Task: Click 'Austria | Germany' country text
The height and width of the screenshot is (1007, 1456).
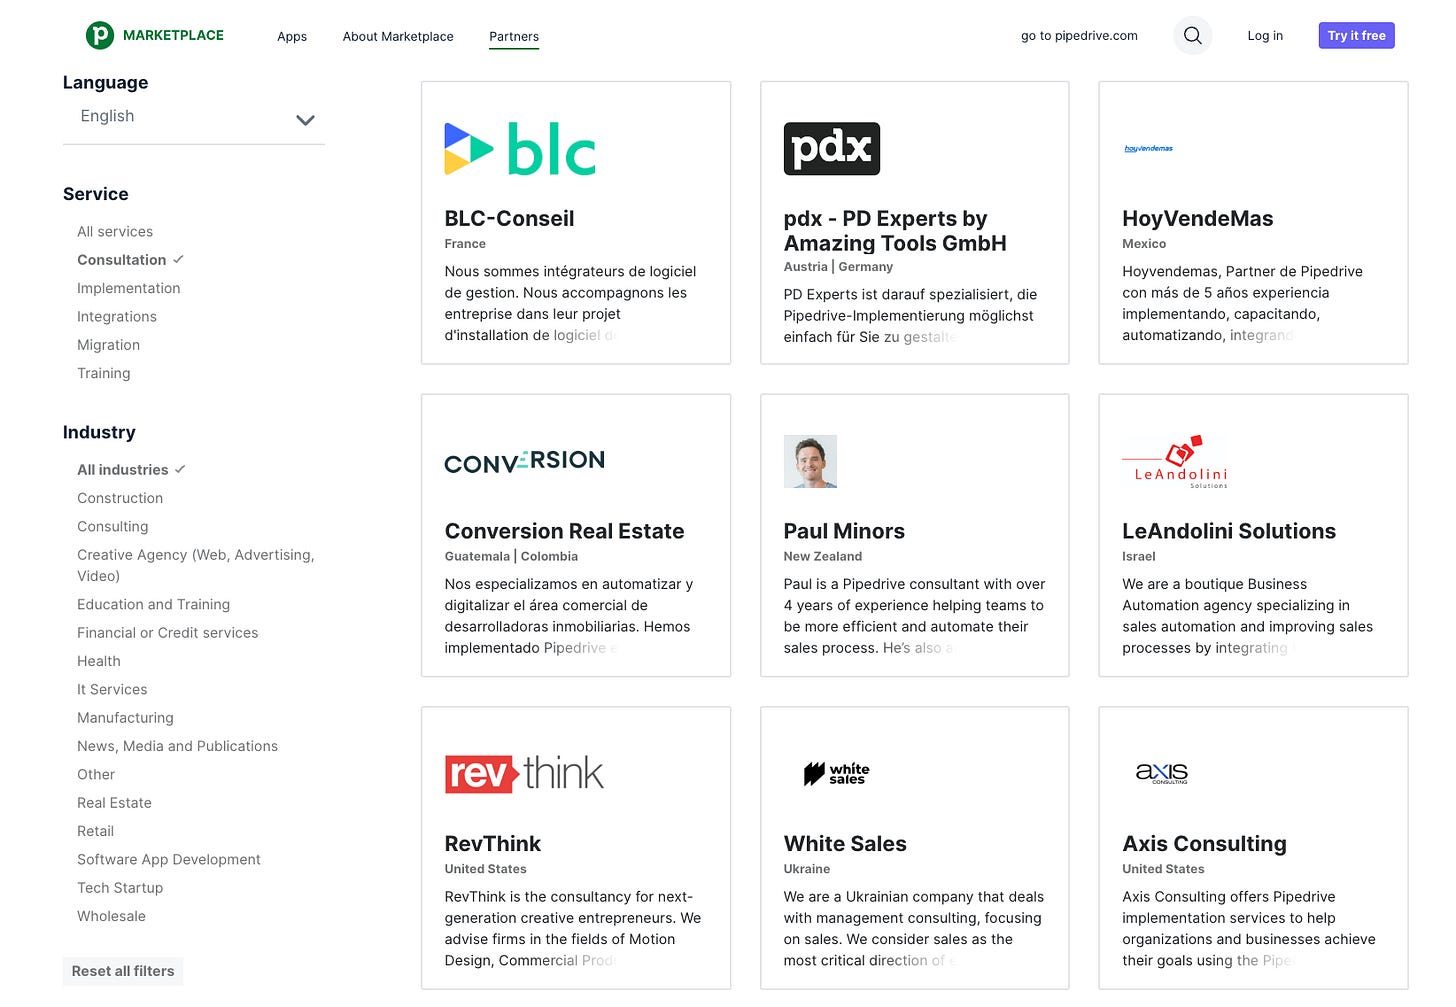Action: point(838,267)
